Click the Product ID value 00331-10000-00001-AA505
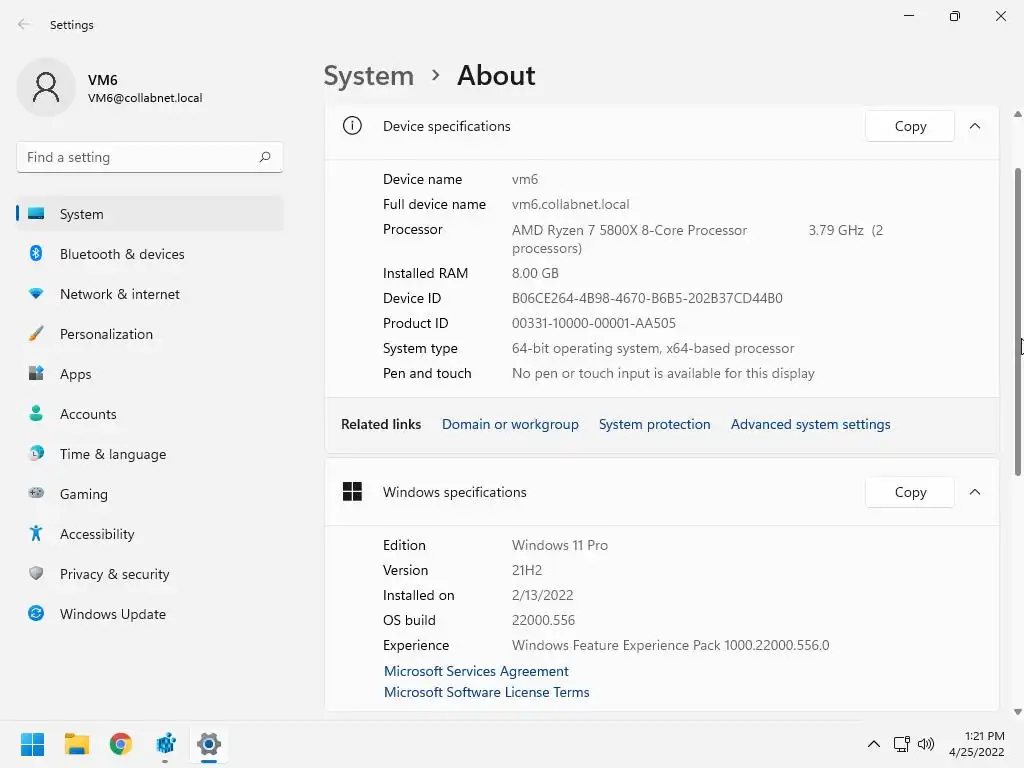The width and height of the screenshot is (1024, 768). (x=594, y=323)
